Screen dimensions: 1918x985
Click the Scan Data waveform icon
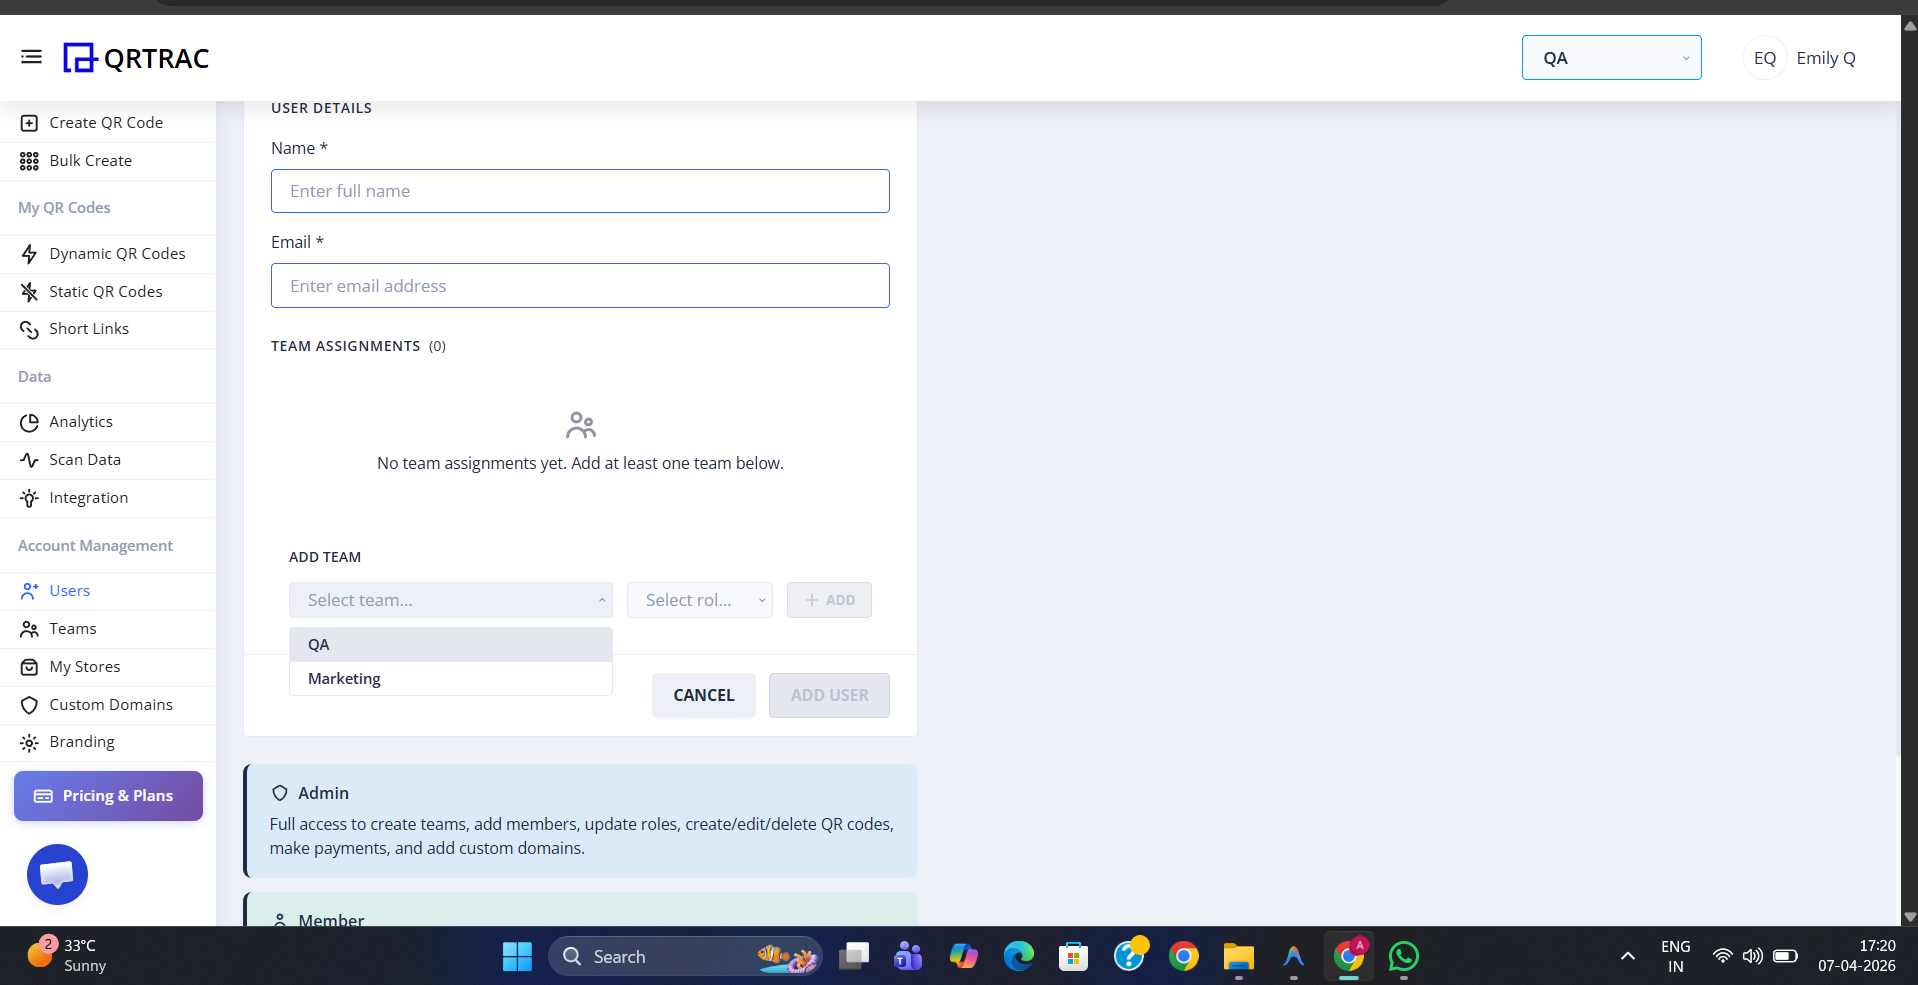[28, 459]
